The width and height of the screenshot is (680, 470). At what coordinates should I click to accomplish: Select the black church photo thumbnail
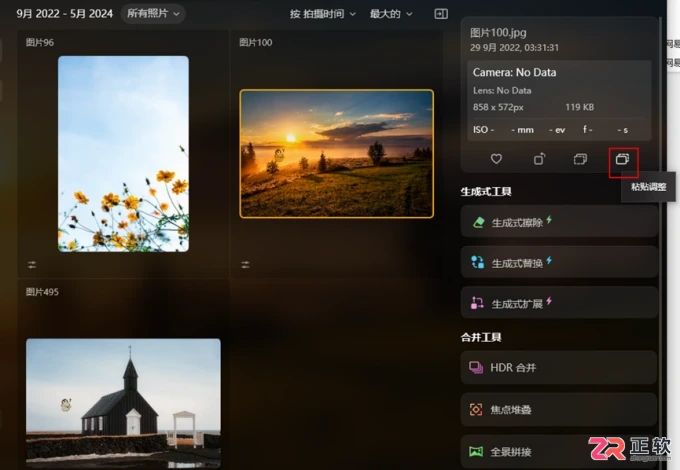click(123, 403)
